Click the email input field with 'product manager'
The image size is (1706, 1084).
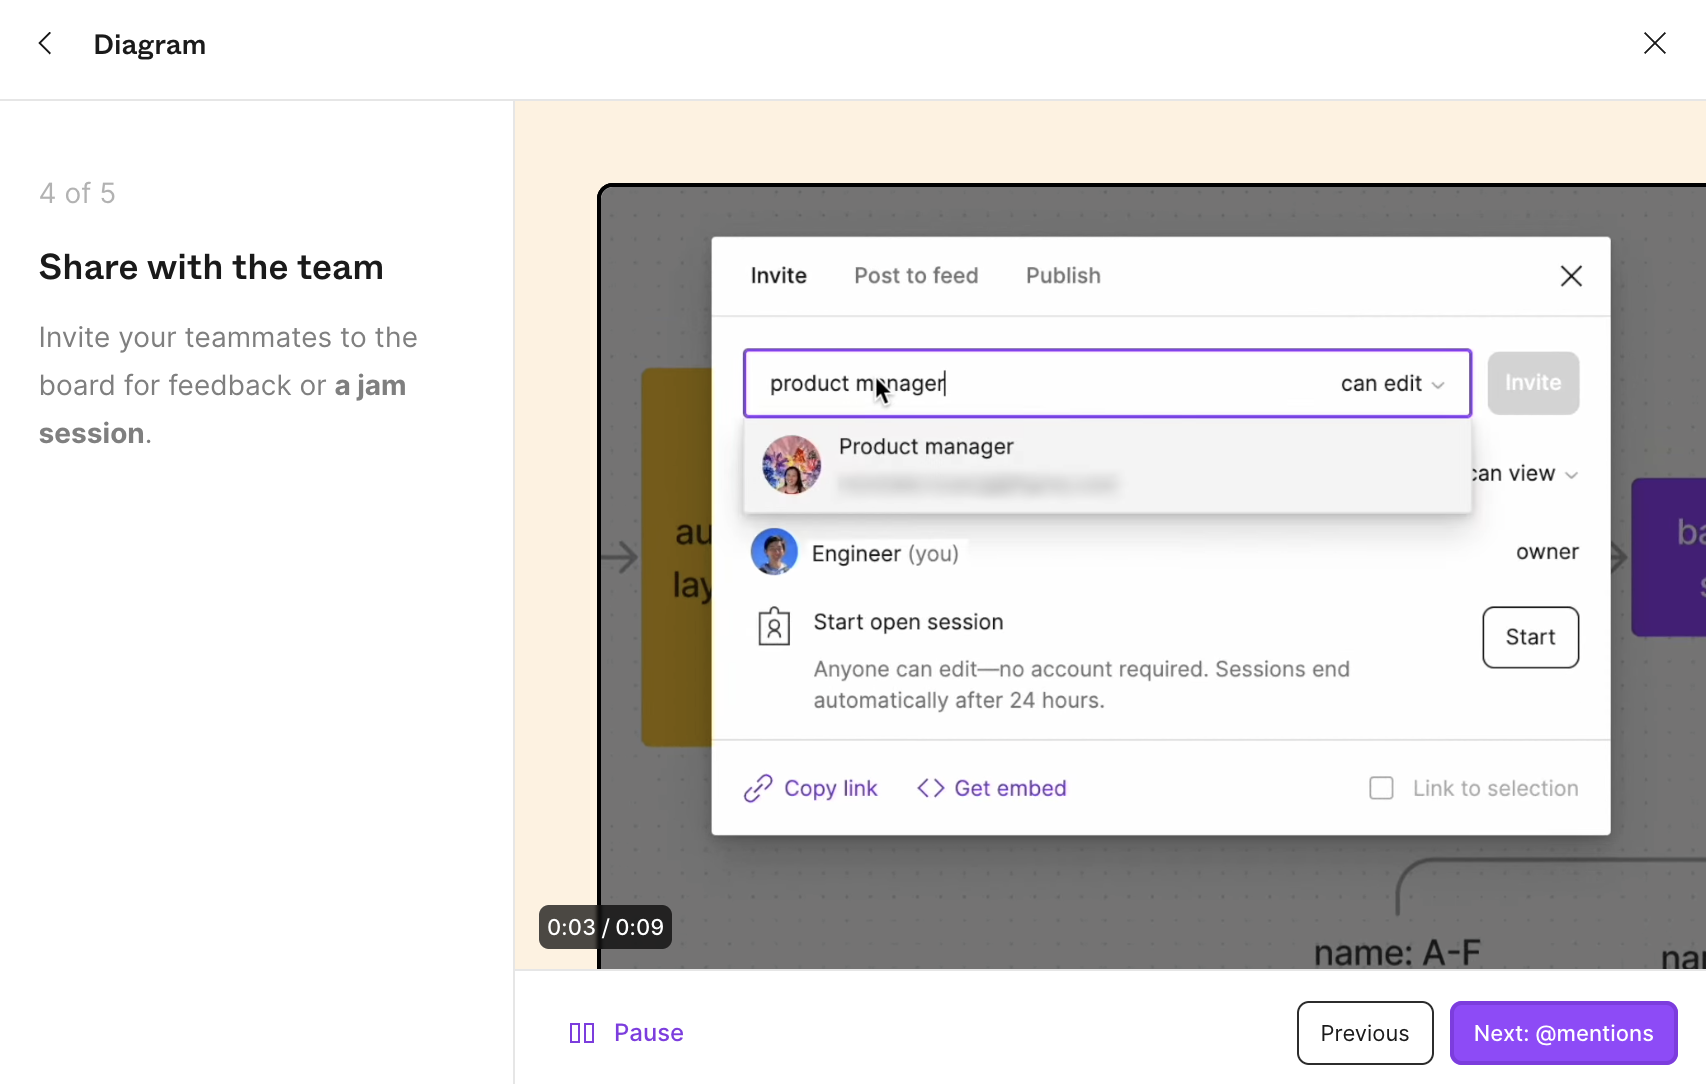[1030, 384]
